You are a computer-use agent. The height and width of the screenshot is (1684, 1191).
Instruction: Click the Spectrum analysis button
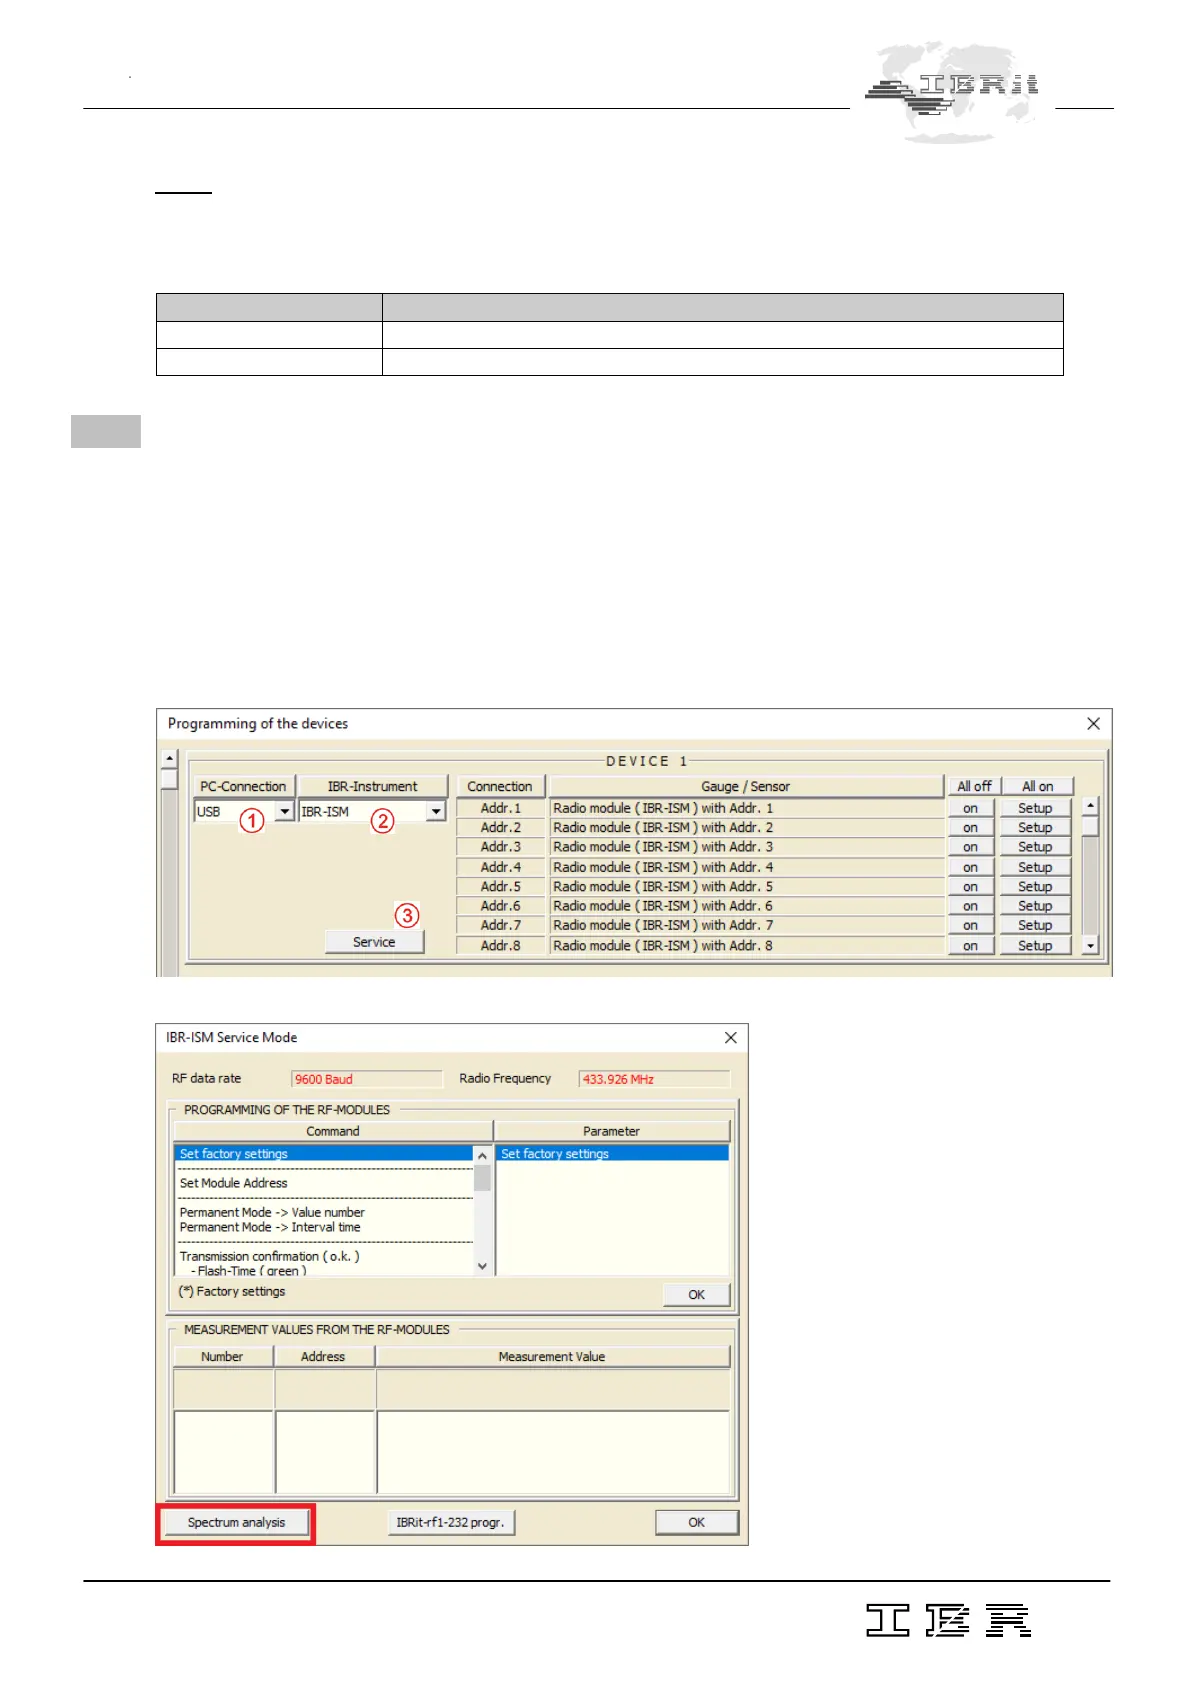pyautogui.click(x=236, y=1522)
